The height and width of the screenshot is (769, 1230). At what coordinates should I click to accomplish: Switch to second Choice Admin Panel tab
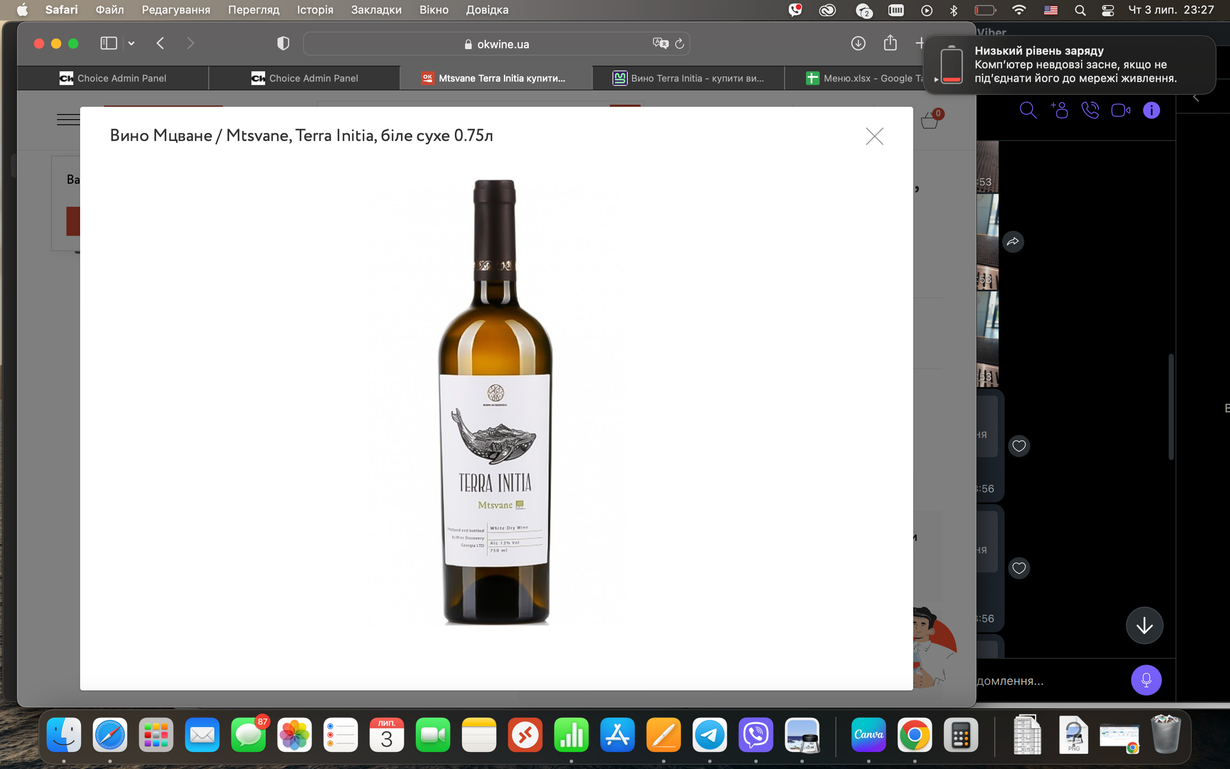click(x=304, y=78)
